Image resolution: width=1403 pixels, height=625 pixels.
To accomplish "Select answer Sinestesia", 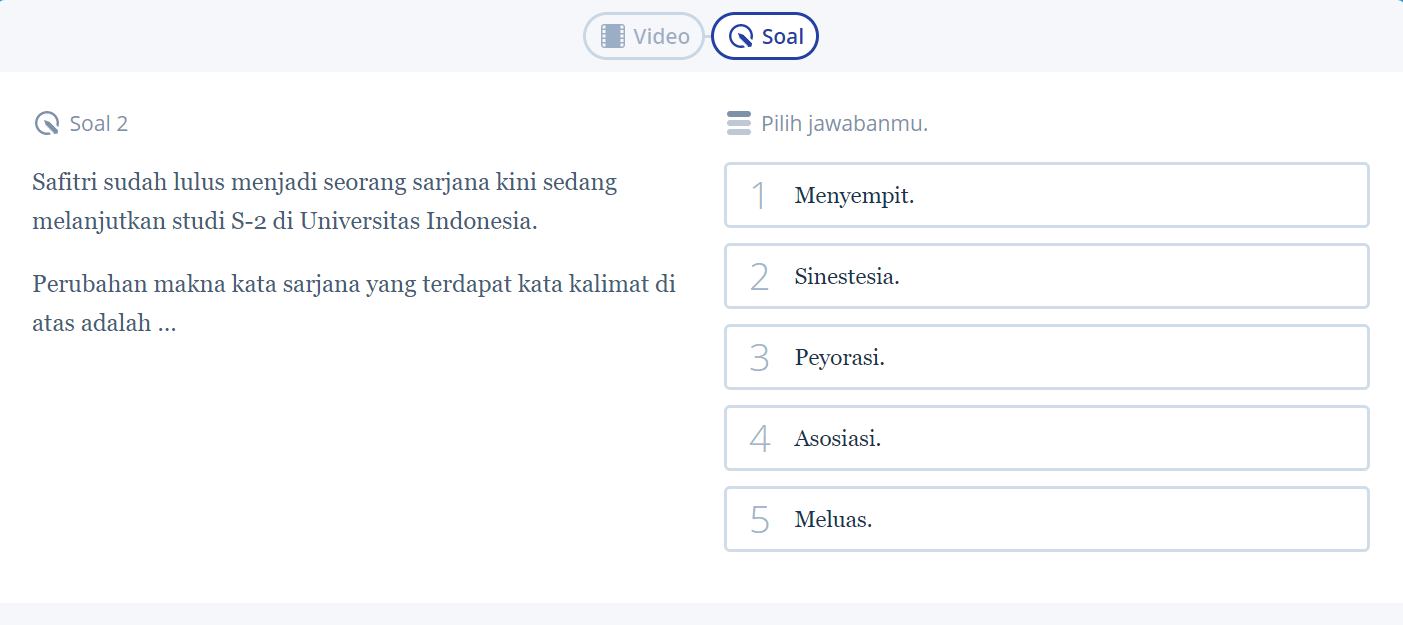I will [x=1046, y=276].
